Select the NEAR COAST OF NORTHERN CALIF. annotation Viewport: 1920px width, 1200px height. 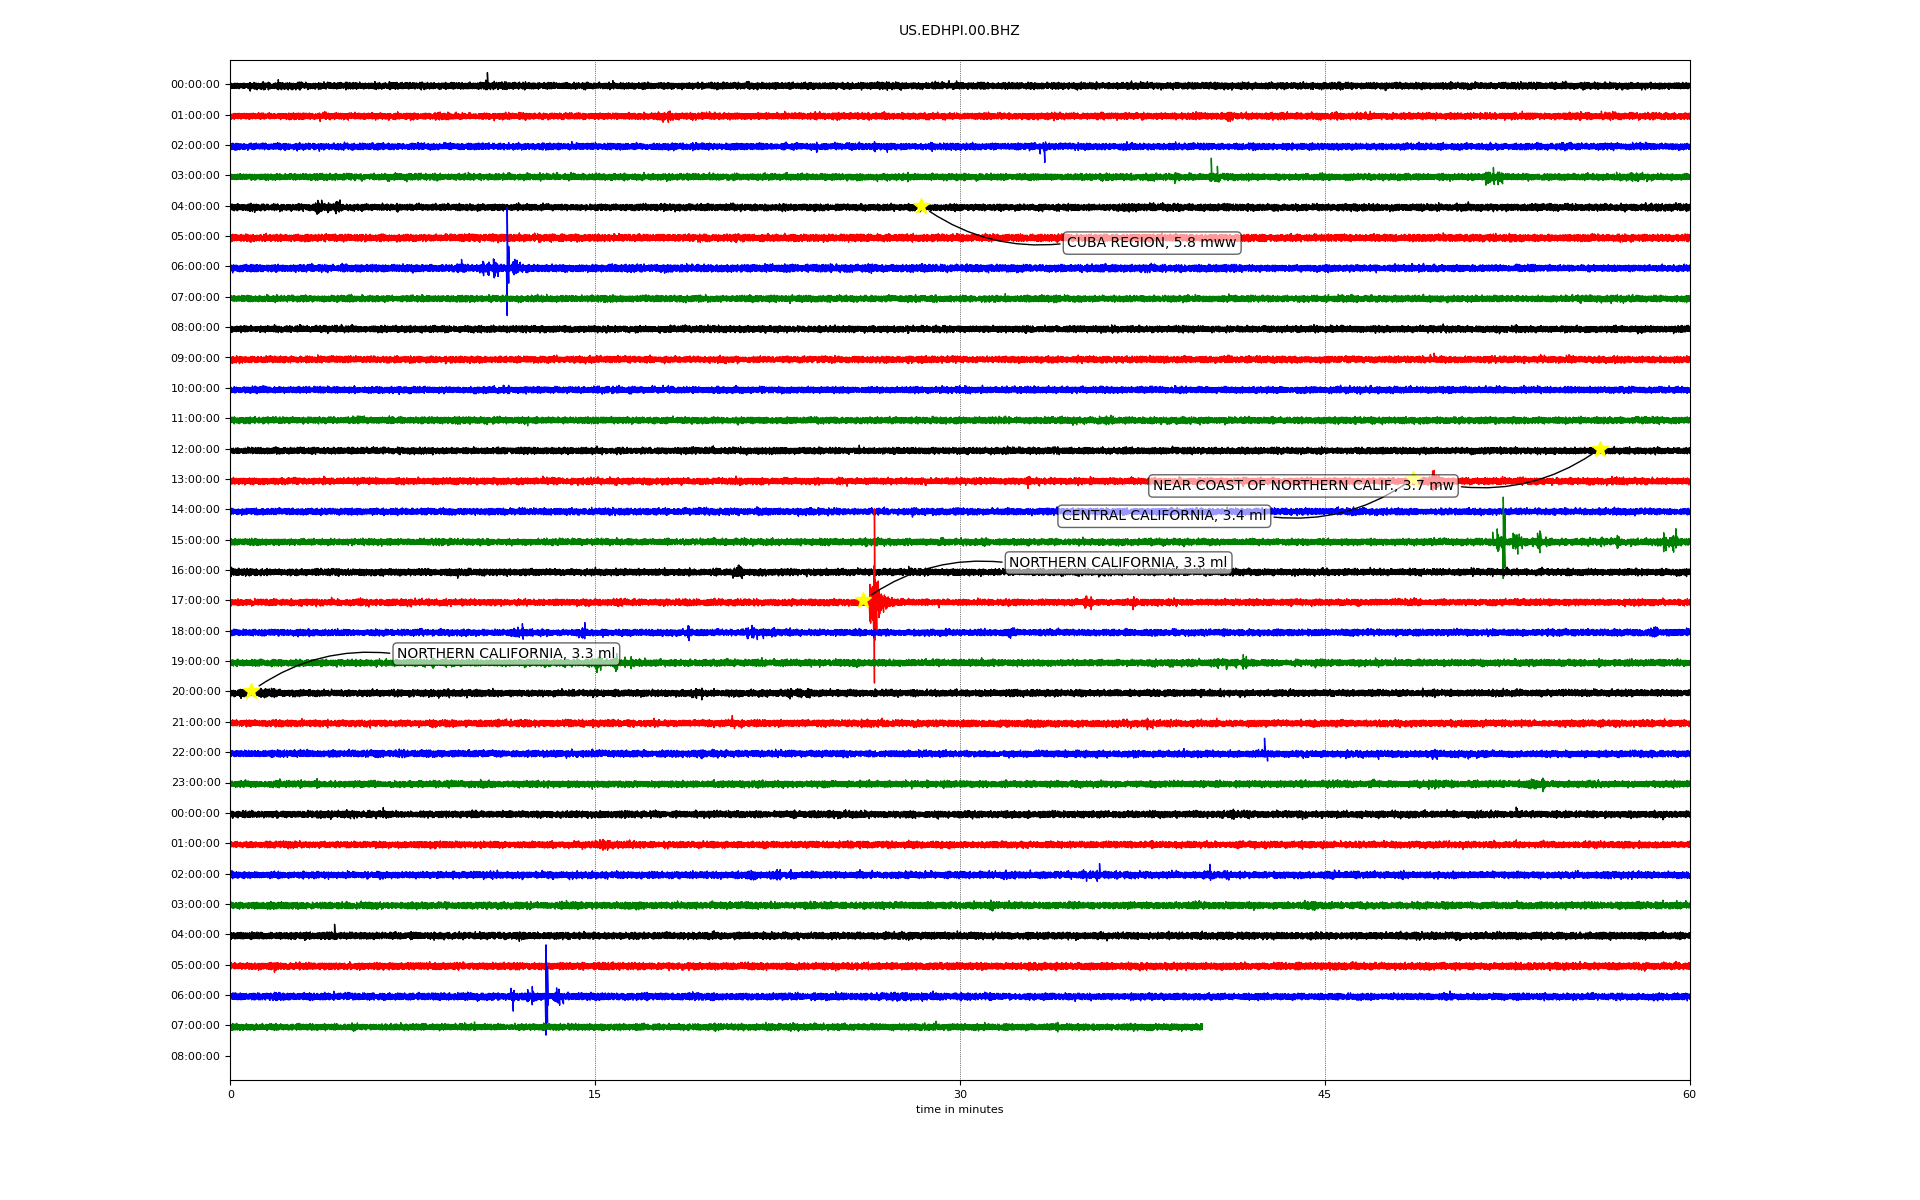pos(1303,486)
